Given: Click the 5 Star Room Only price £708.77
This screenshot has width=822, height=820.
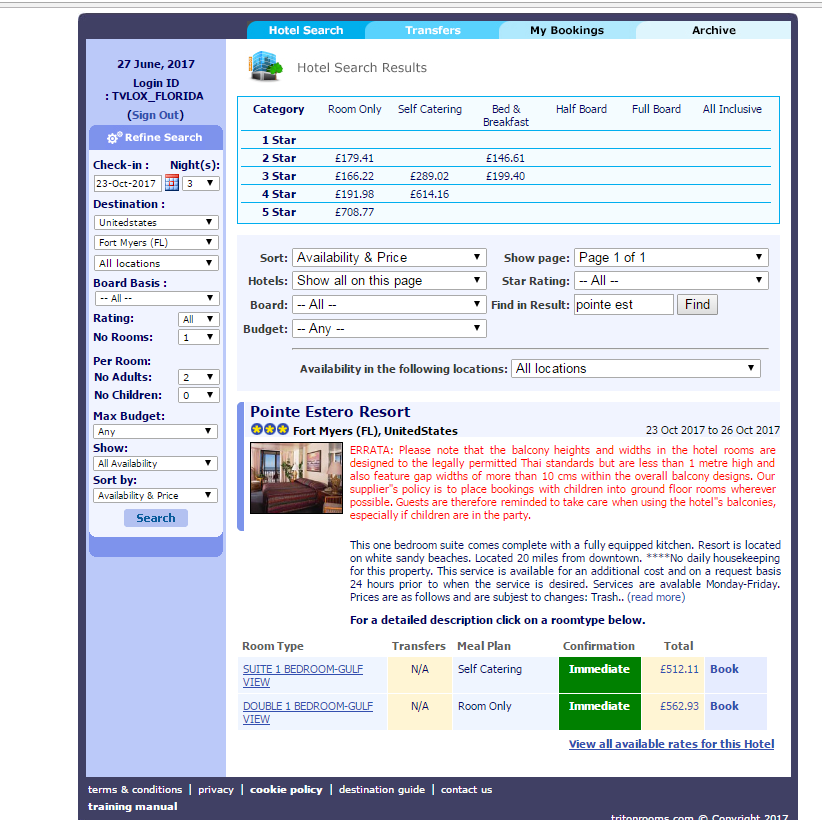Looking at the screenshot, I should (354, 212).
